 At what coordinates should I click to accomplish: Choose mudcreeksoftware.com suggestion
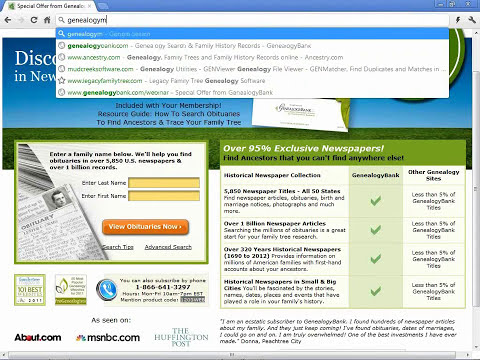point(252,69)
